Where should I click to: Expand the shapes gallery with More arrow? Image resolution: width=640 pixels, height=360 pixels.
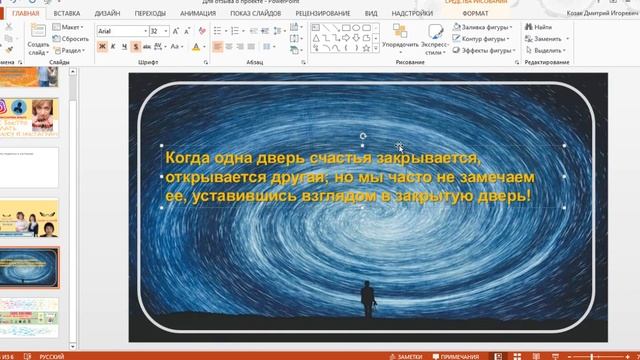(376, 48)
